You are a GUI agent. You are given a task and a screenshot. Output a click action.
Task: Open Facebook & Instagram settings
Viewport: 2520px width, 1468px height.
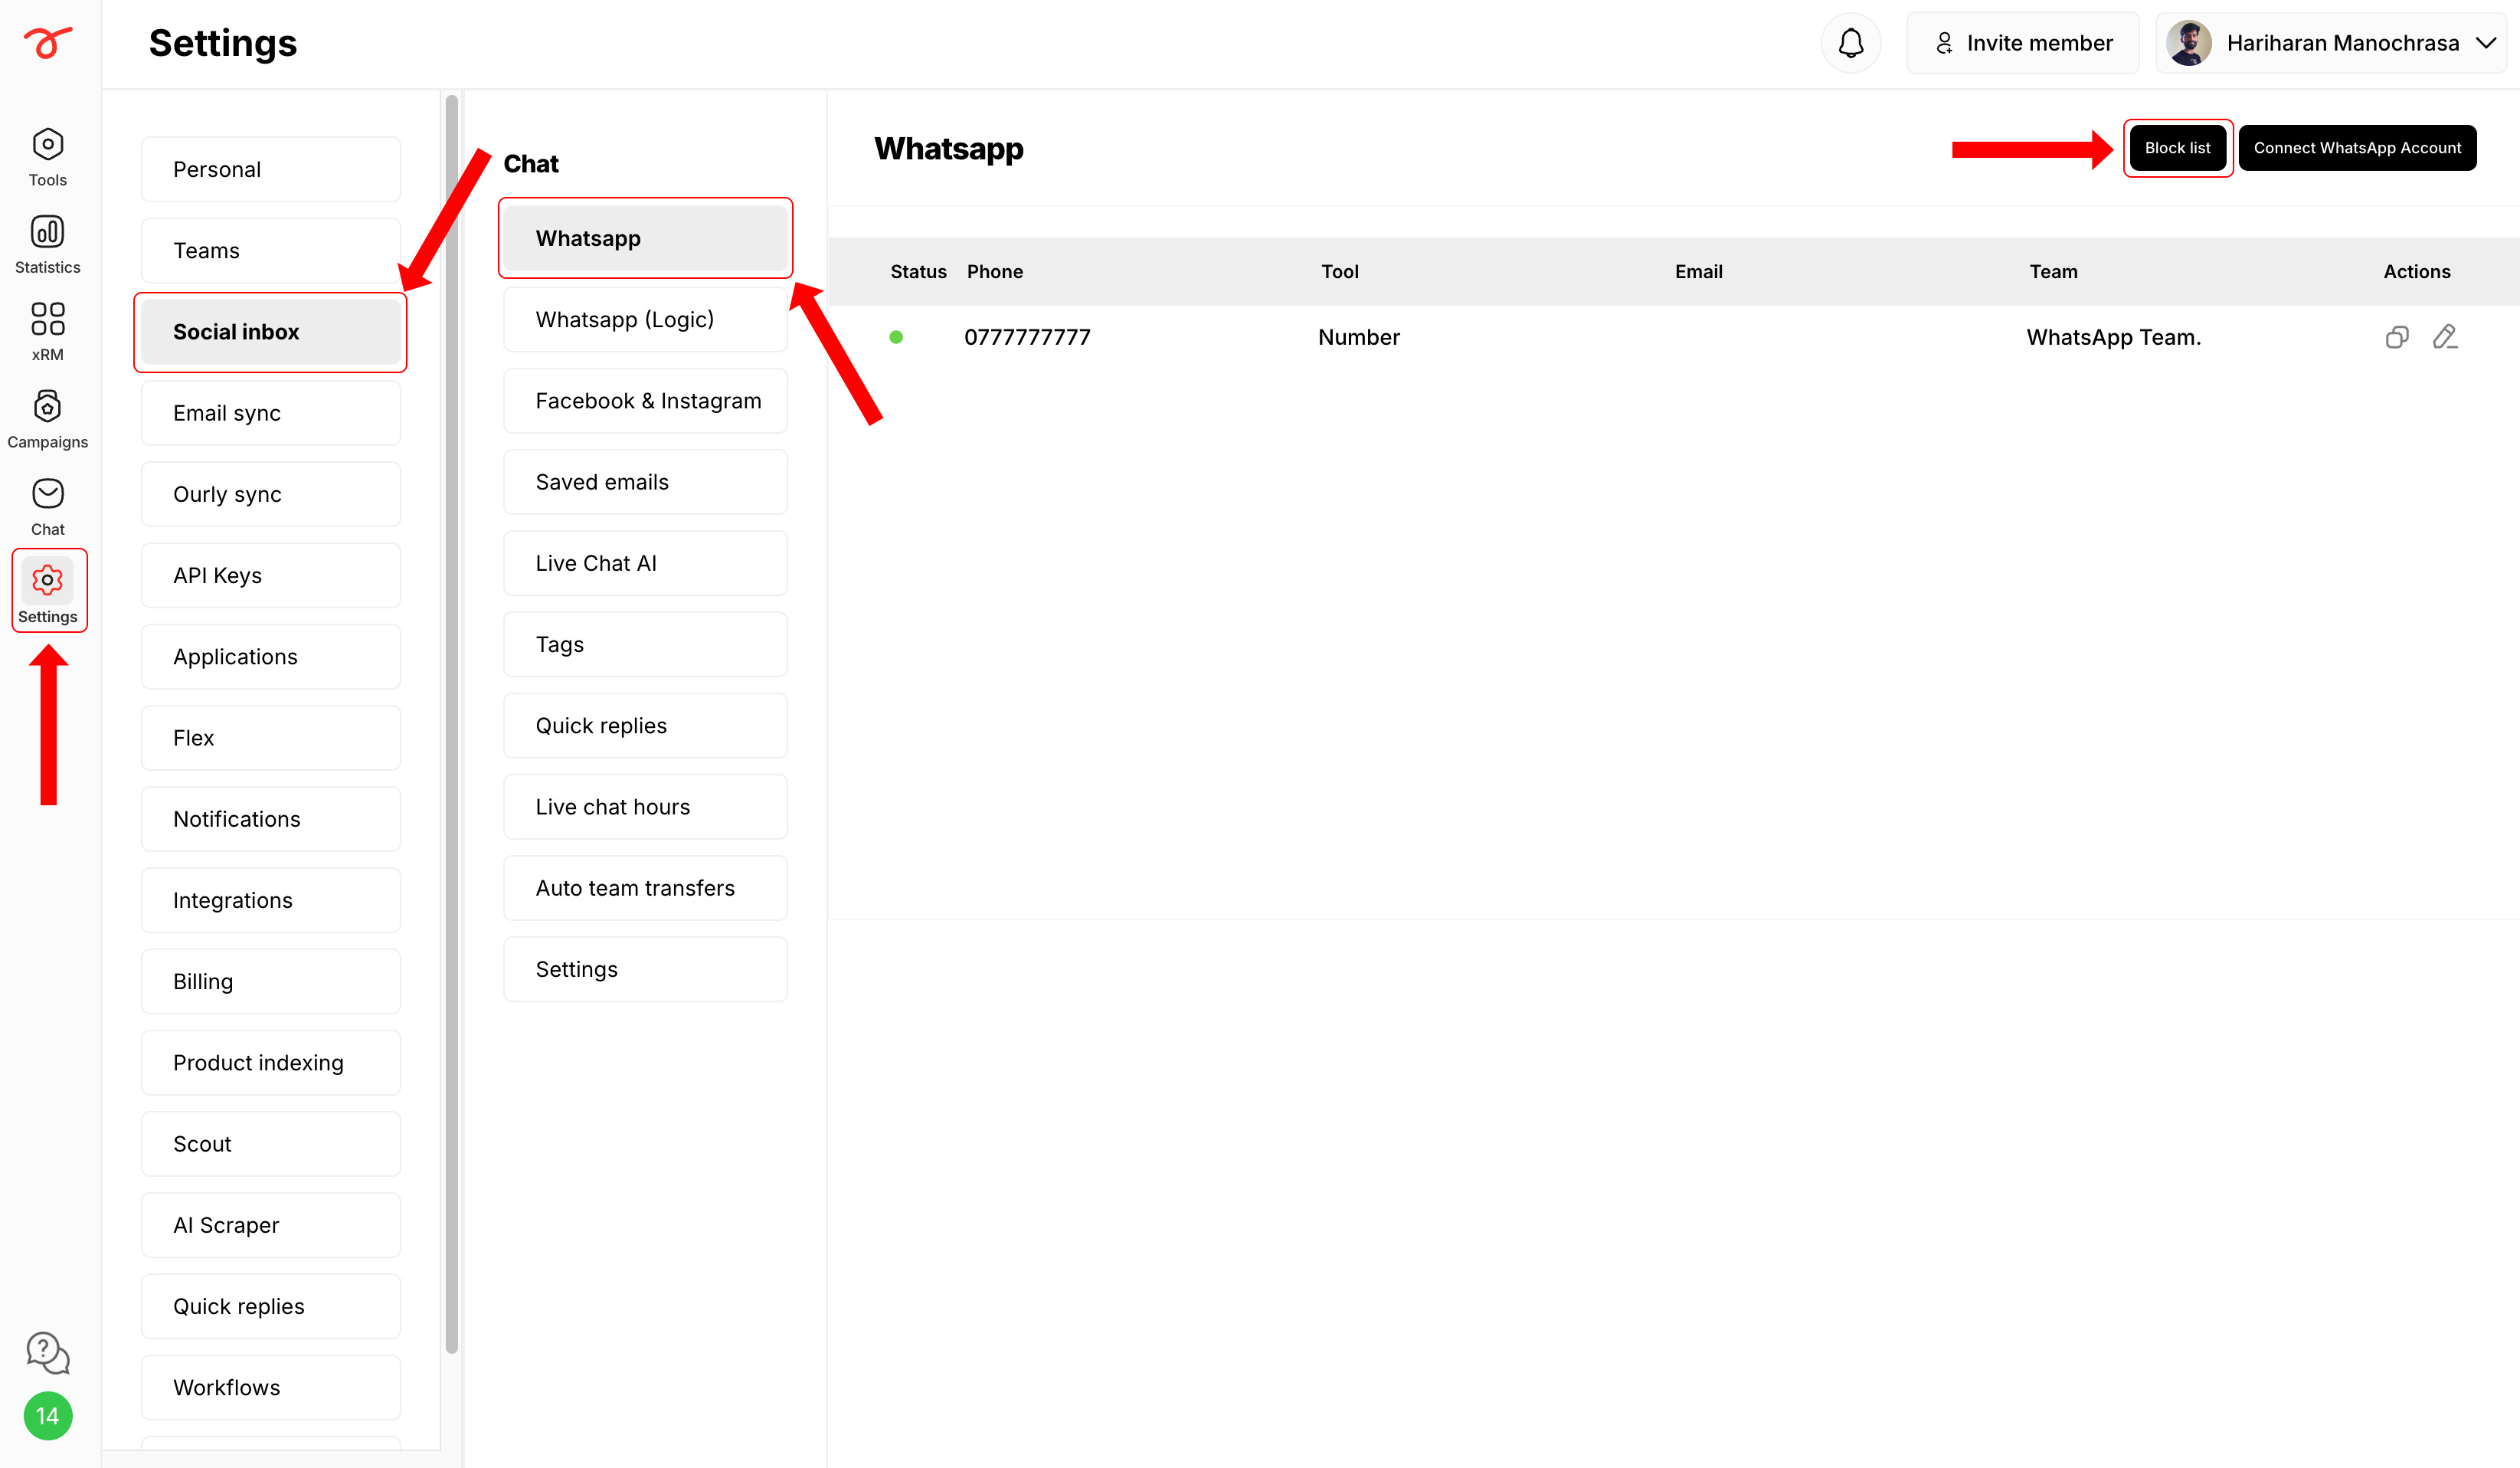645,400
